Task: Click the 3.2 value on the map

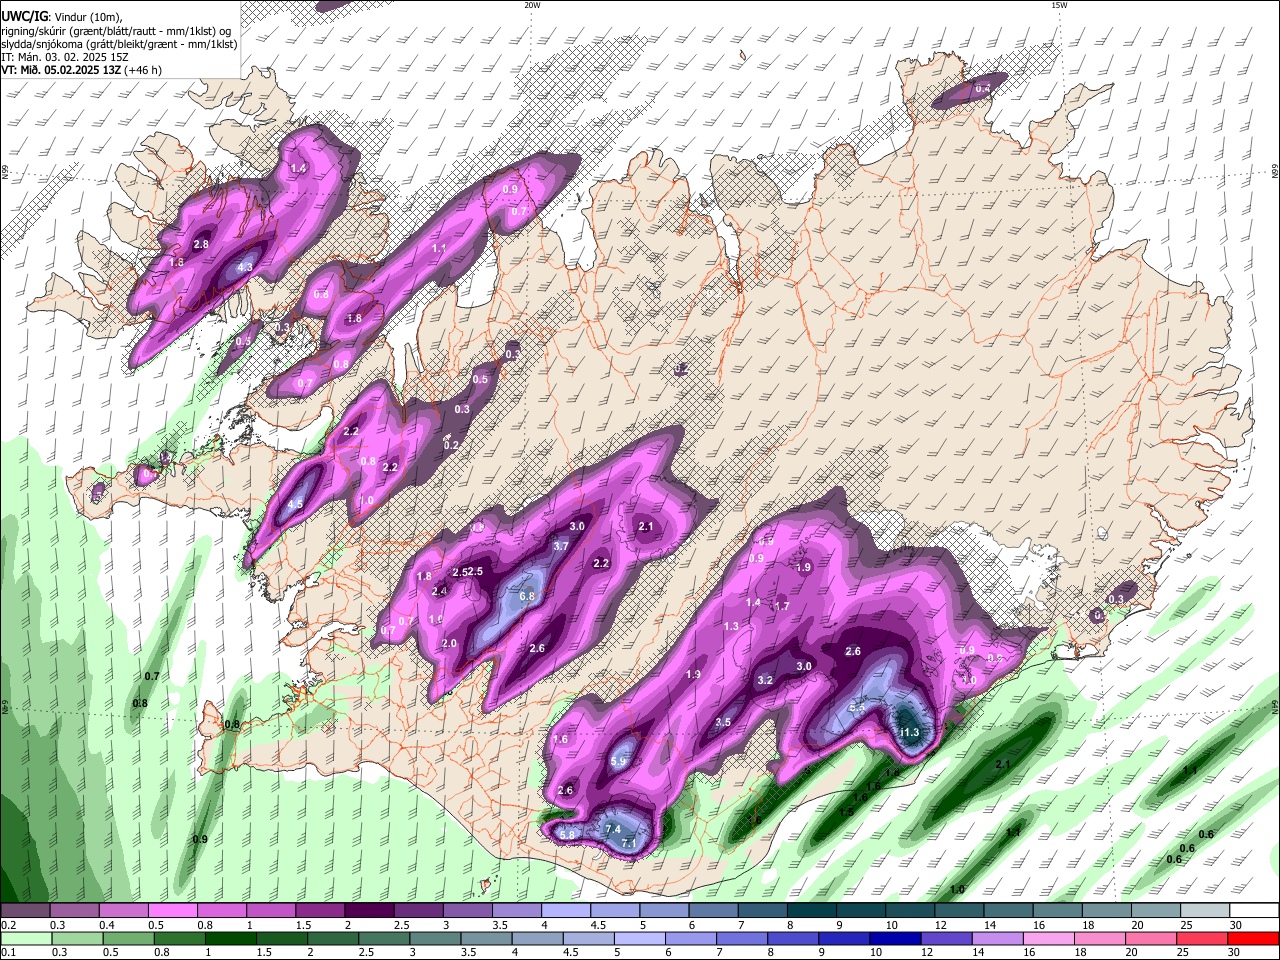Action: coord(765,680)
